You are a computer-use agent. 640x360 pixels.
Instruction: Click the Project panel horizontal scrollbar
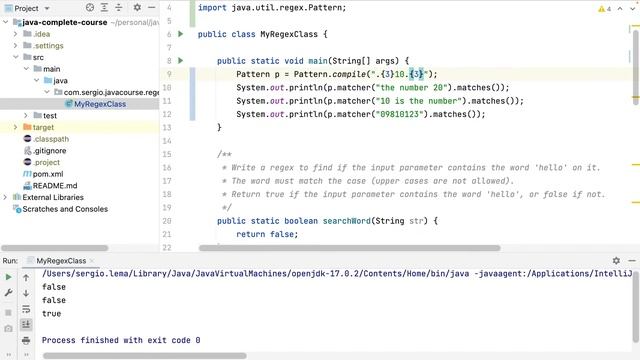click(x=55, y=248)
